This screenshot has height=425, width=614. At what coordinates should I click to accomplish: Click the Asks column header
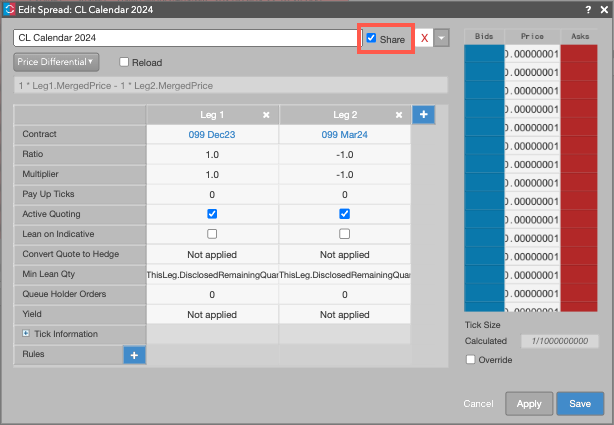coord(580,36)
